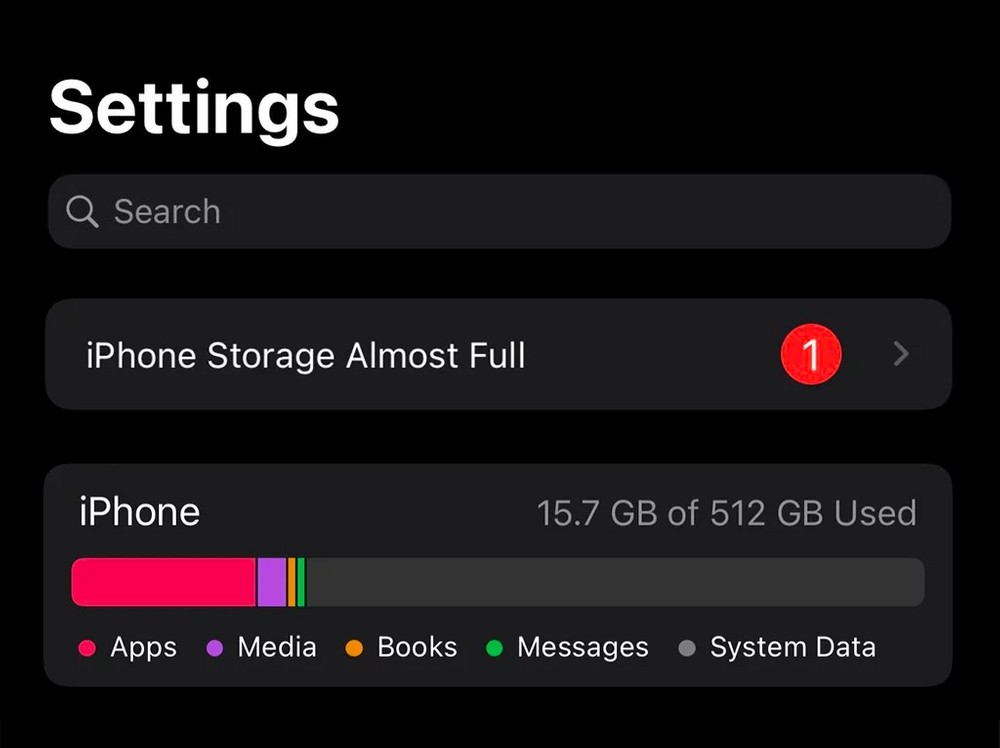Tap the red notification badge

coord(811,354)
